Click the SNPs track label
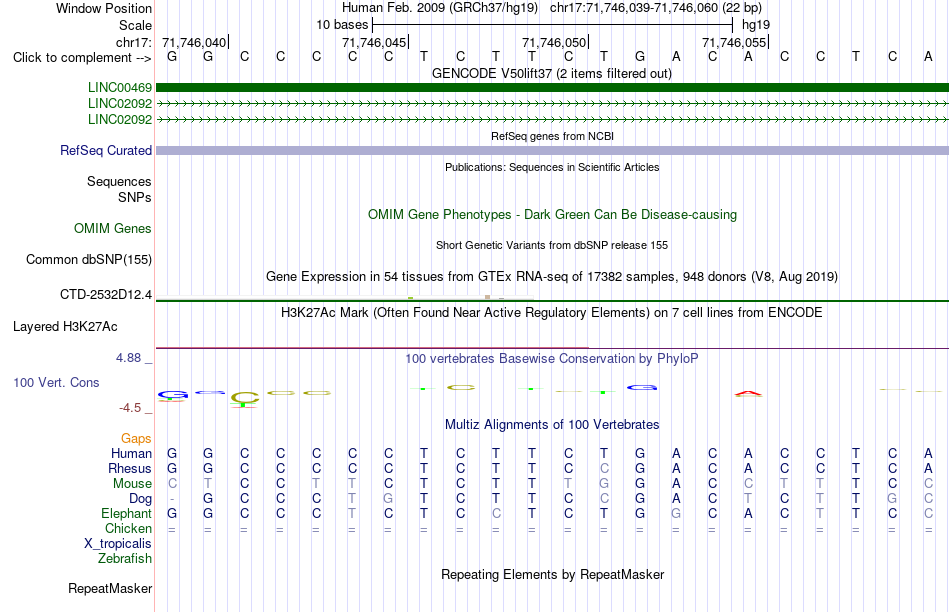 pyautogui.click(x=135, y=197)
